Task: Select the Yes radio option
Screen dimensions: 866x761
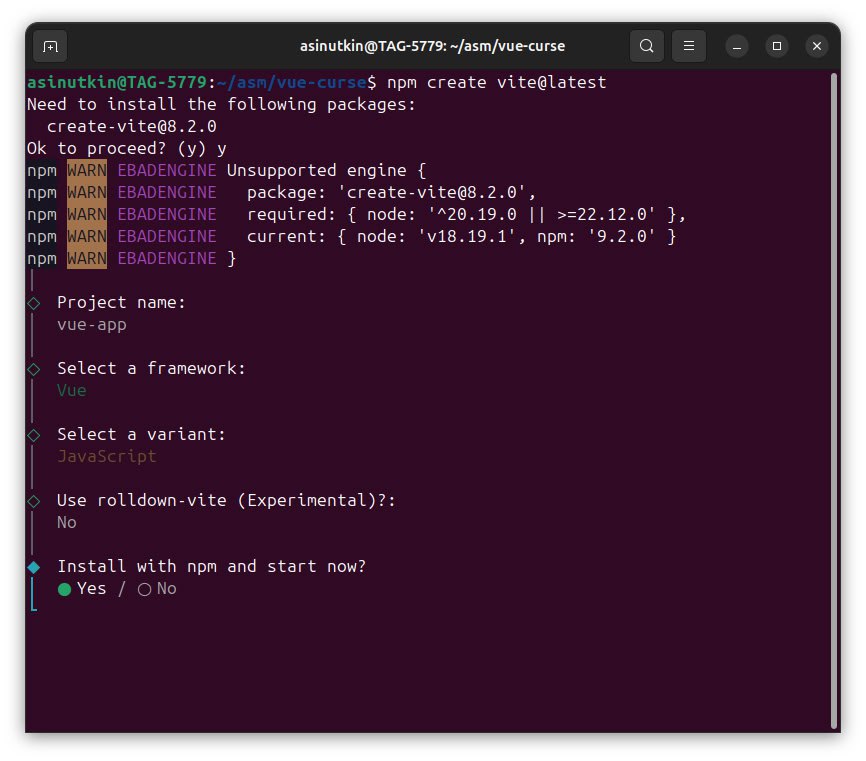Action: tap(65, 589)
